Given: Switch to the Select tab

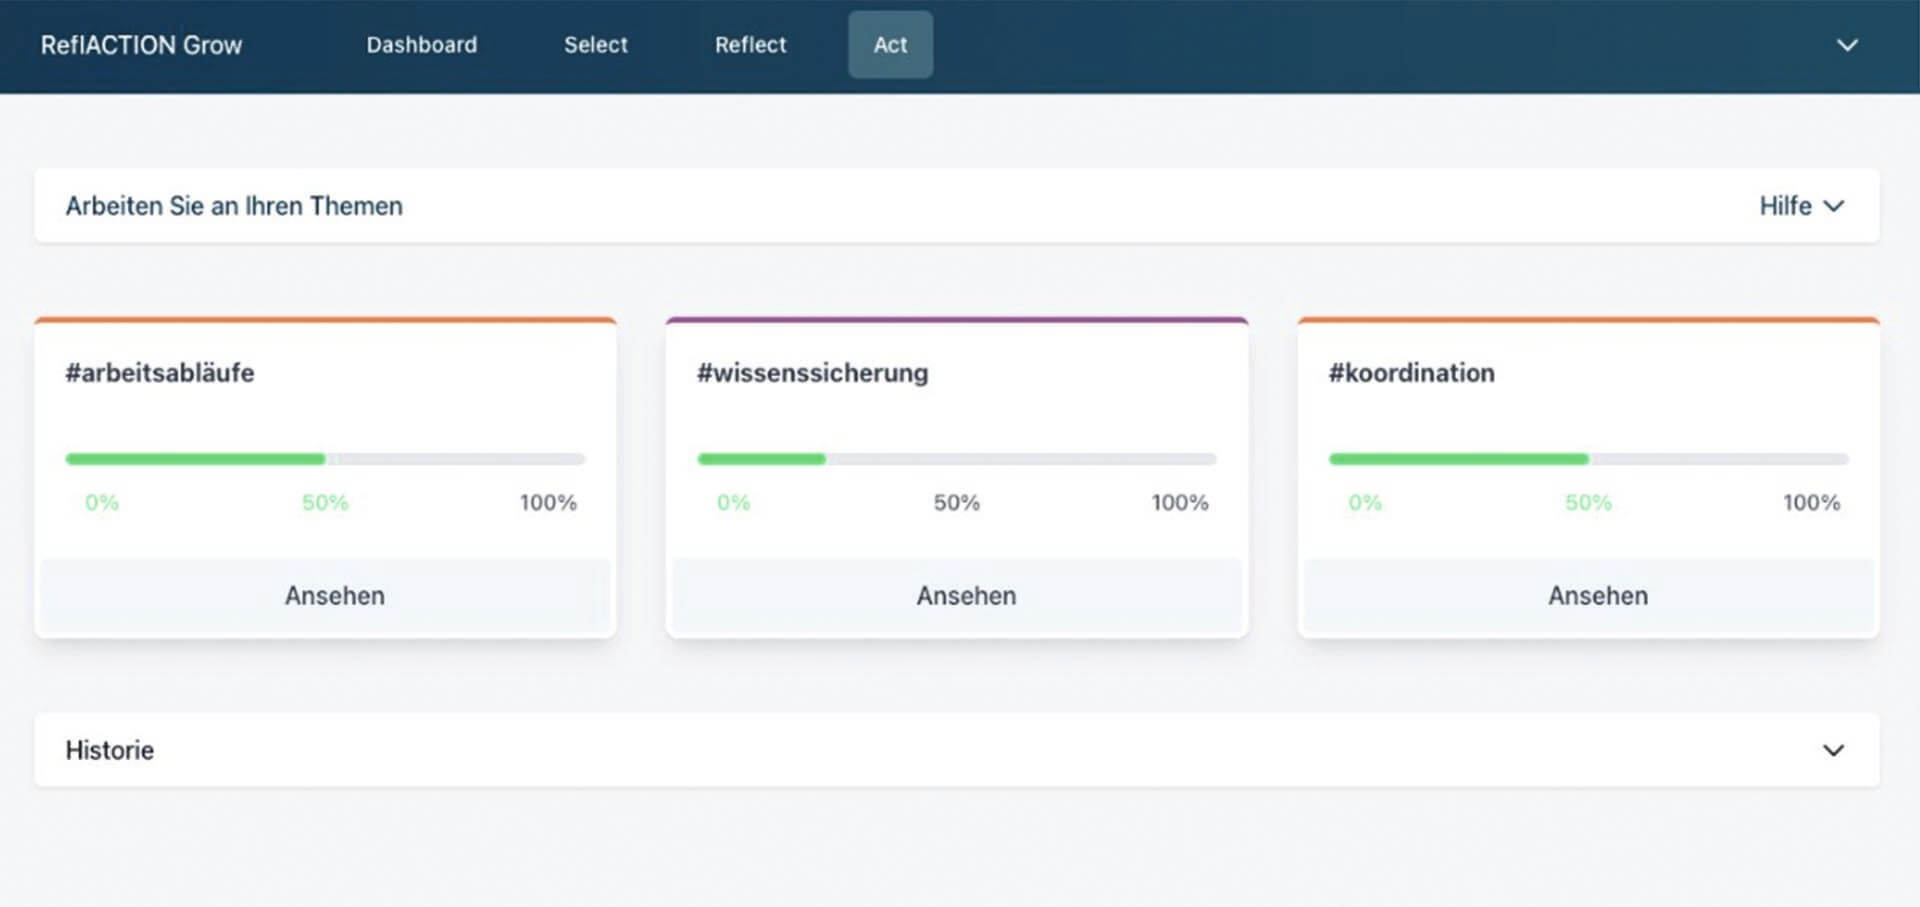Looking at the screenshot, I should [x=595, y=45].
